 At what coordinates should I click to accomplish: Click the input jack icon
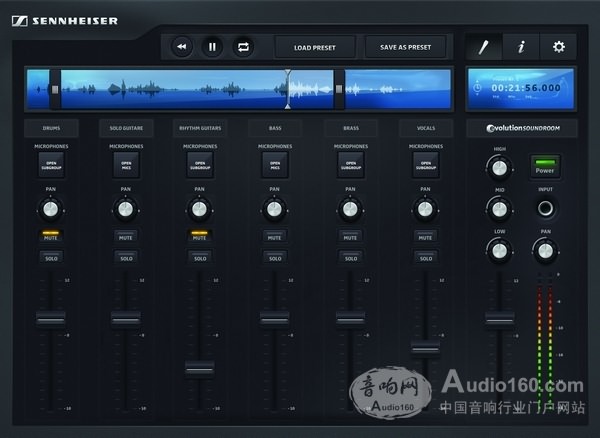tap(546, 209)
